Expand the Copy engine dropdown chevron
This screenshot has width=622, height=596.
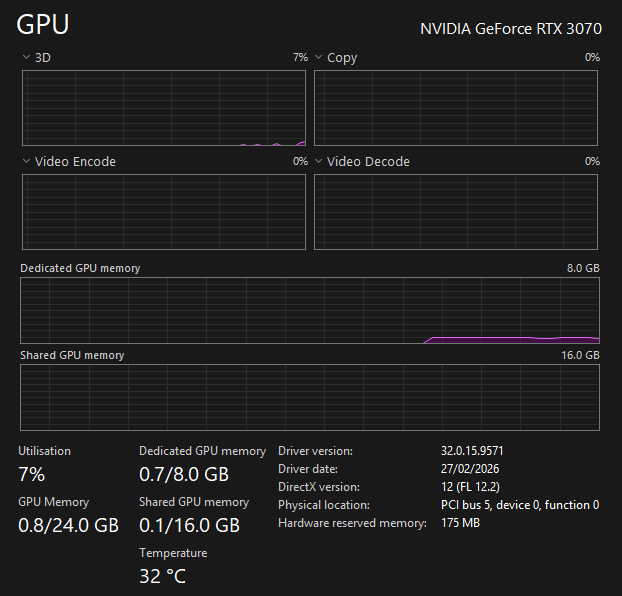click(x=319, y=58)
